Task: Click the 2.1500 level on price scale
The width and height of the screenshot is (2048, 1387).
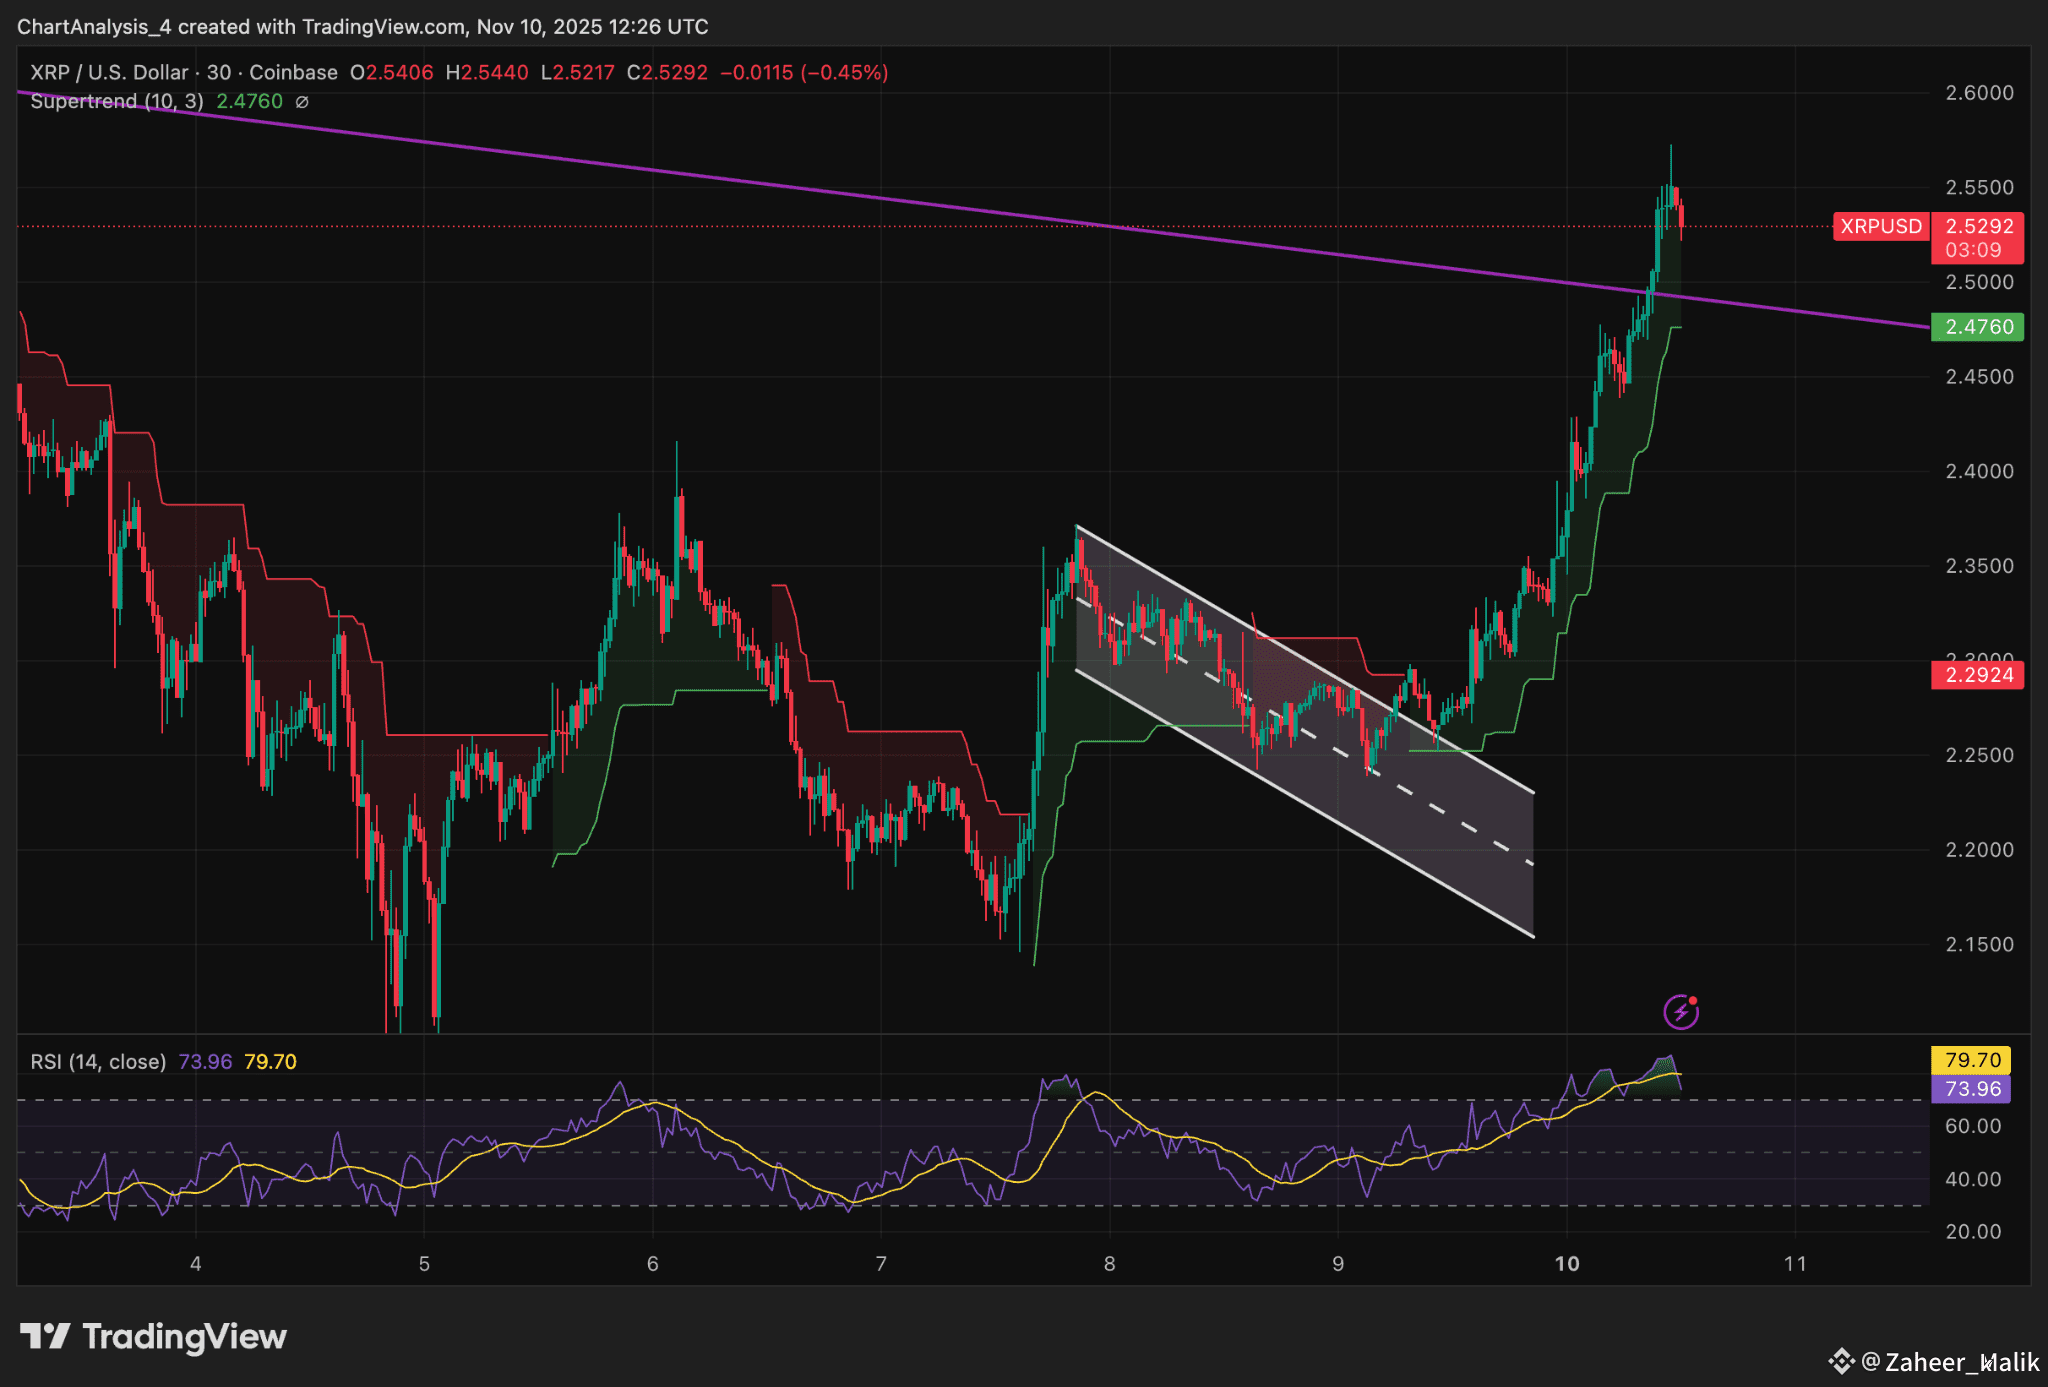Action: click(1979, 944)
